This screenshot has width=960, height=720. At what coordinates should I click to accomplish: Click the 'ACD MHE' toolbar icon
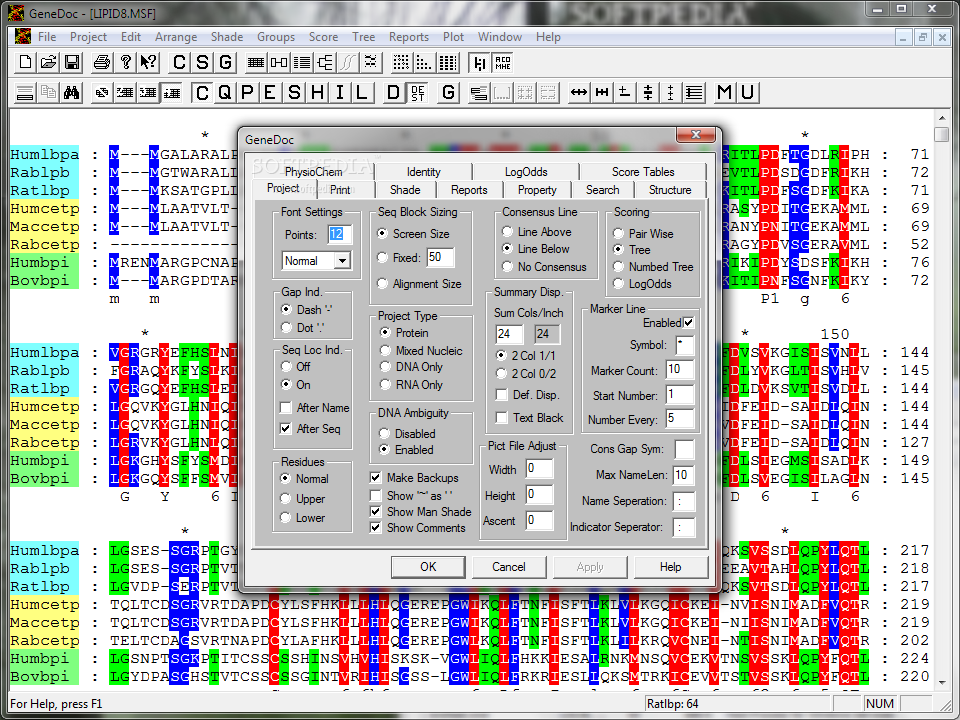pos(503,62)
